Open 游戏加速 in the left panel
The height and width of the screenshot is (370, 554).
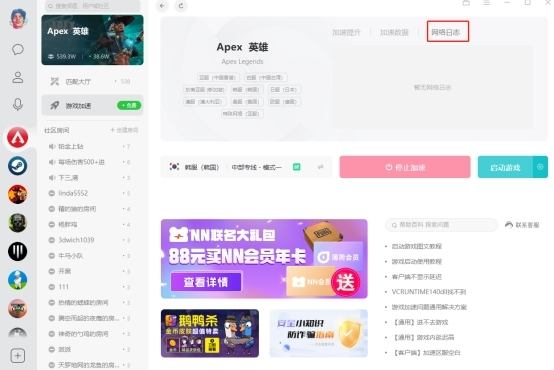click(93, 105)
